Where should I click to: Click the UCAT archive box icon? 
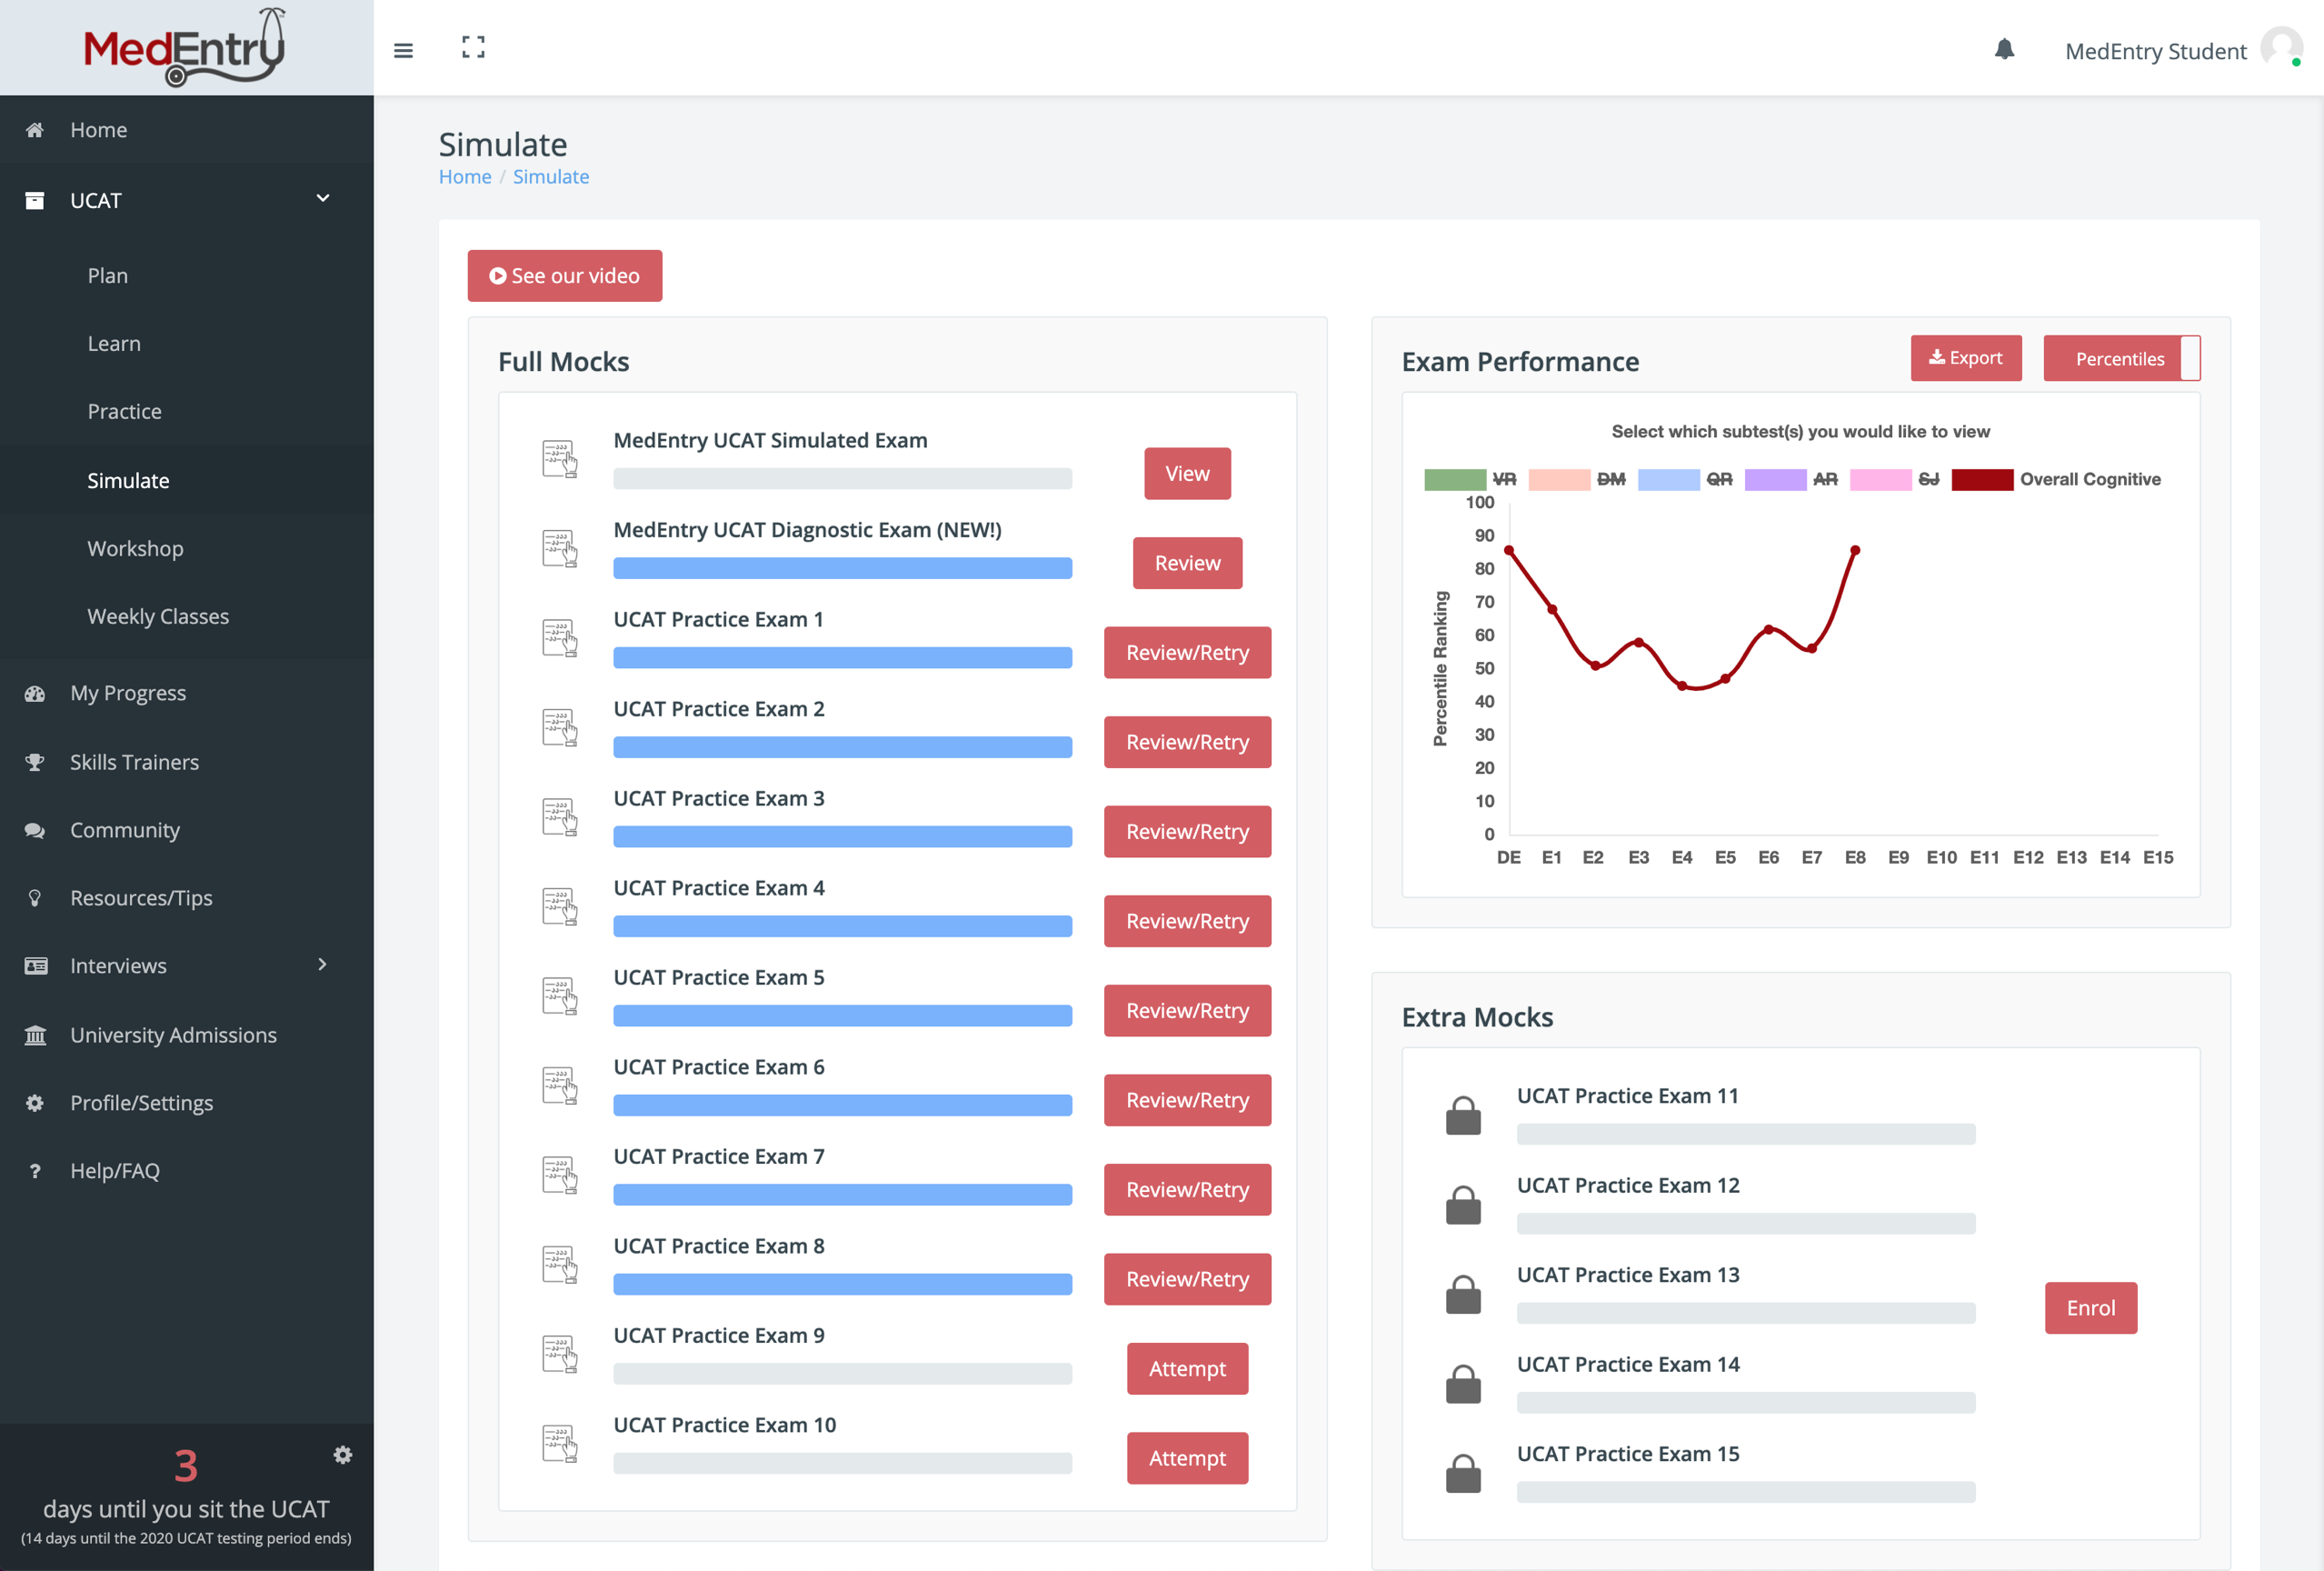(x=35, y=201)
